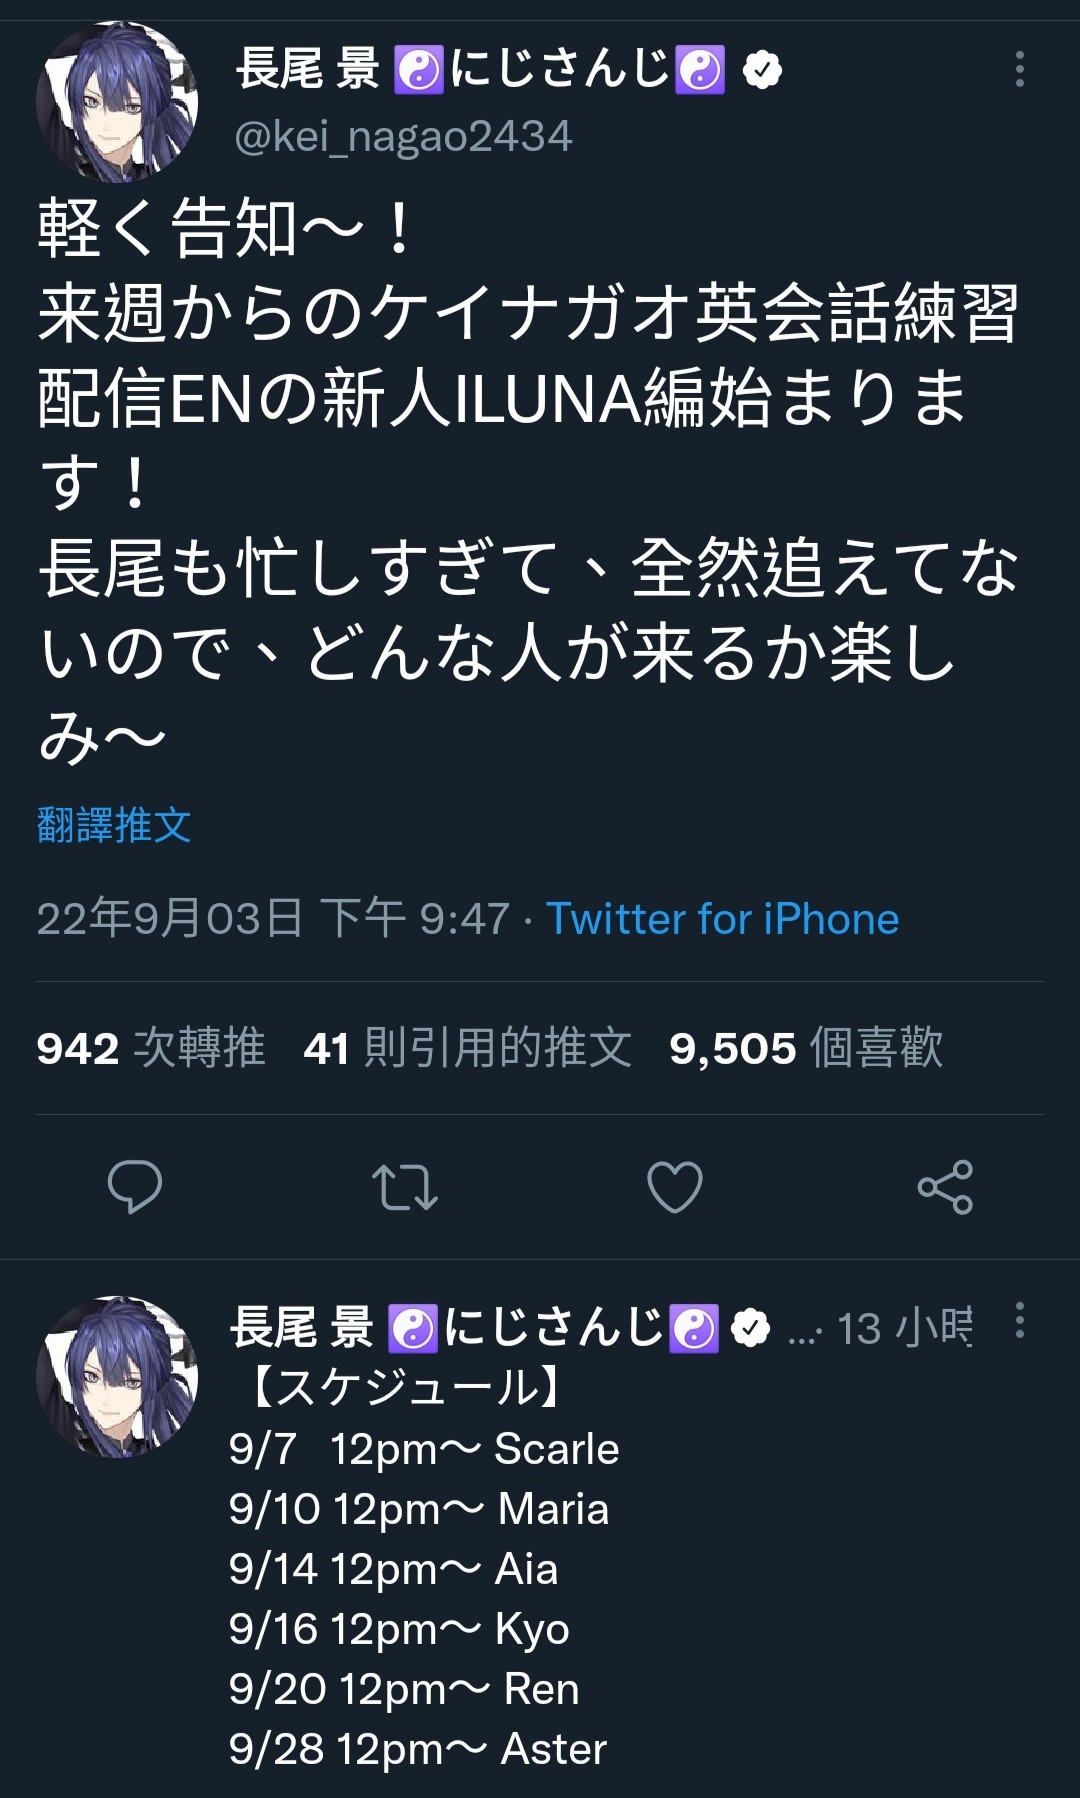
Task: Open main tweet profile avatar
Action: (117, 101)
